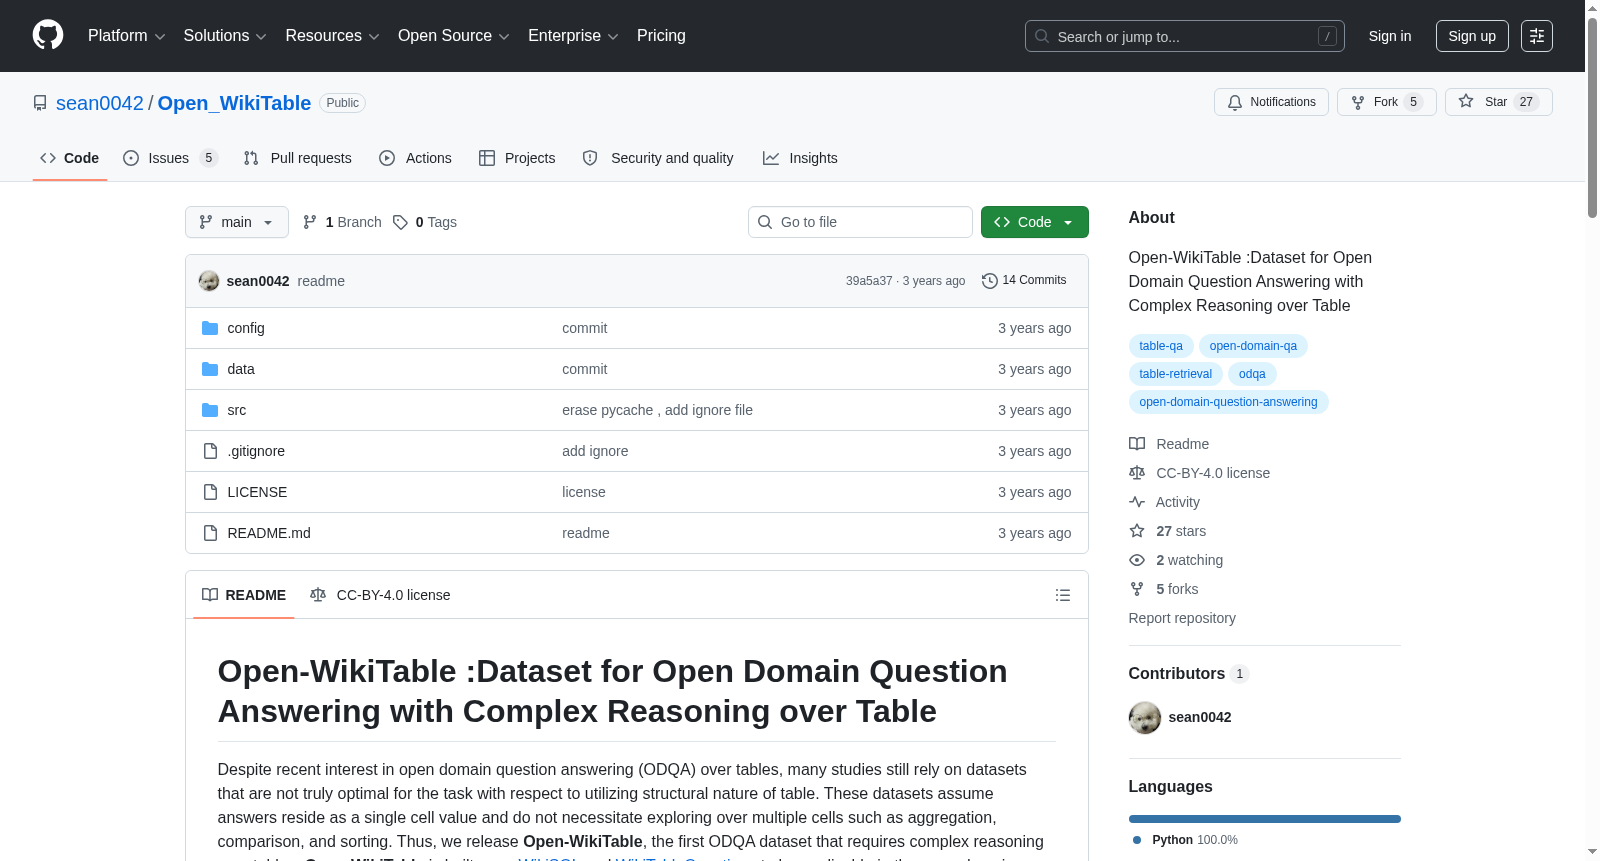Click the open-domain-question-answering topic tag
Screen dimensions: 1600x861
[x=1228, y=402]
